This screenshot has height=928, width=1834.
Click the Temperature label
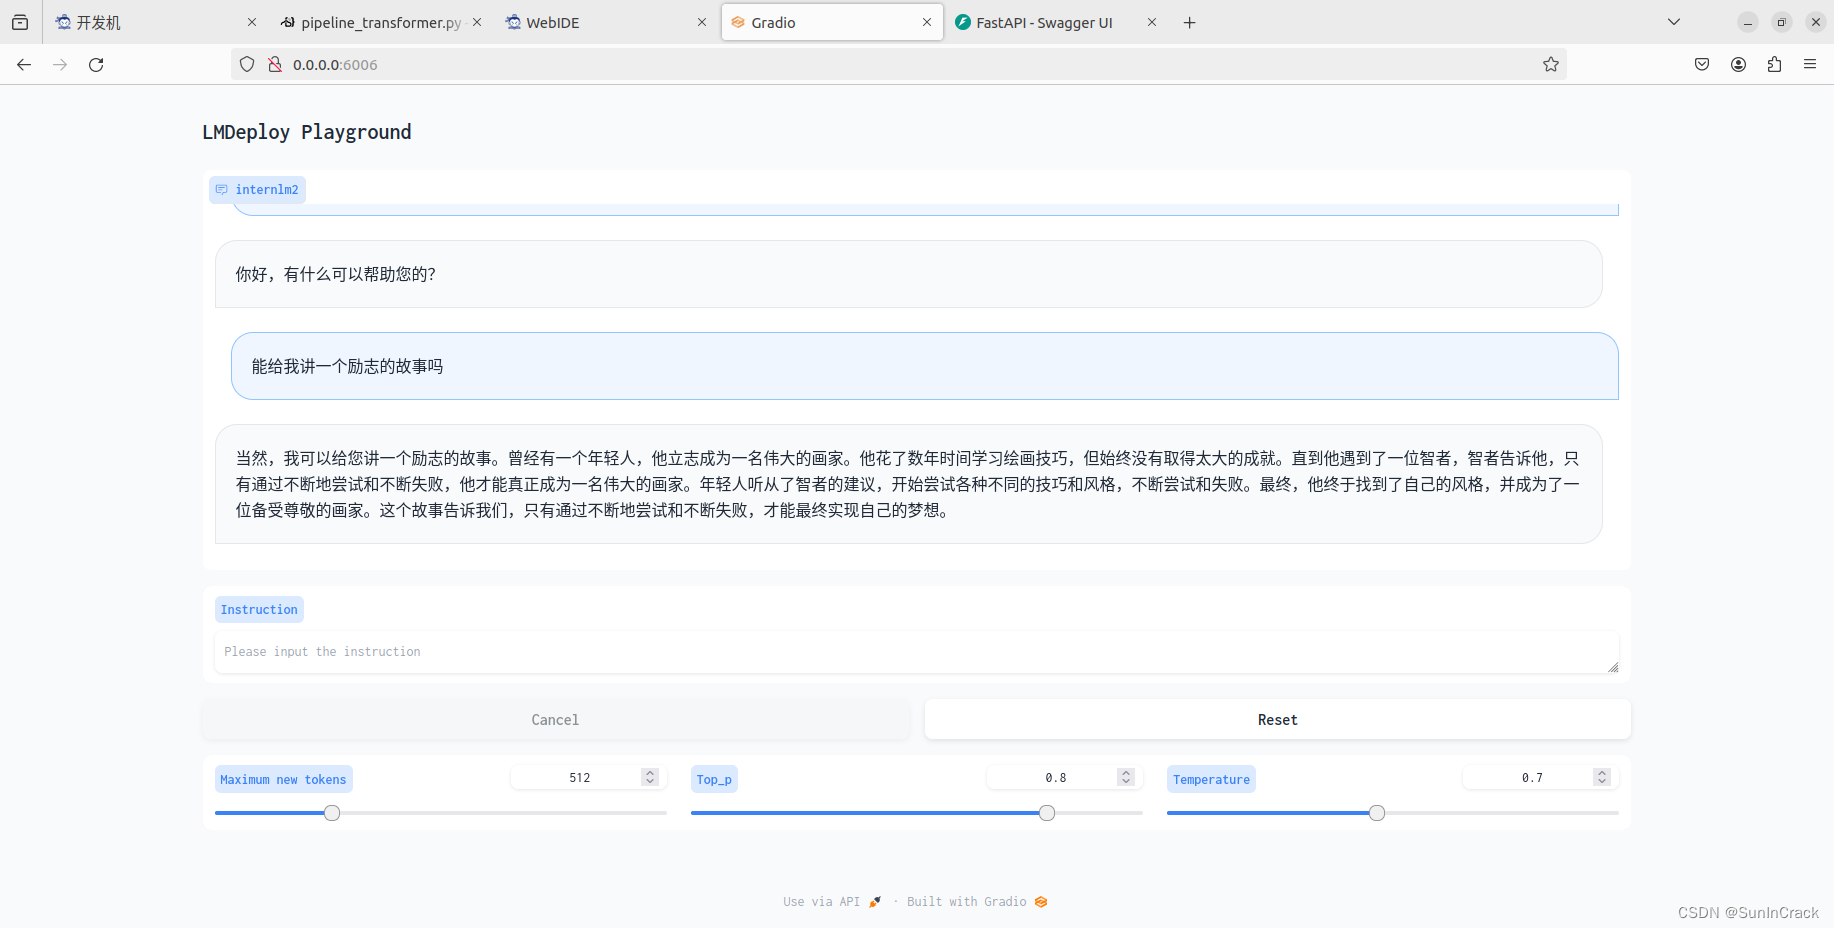click(1211, 780)
